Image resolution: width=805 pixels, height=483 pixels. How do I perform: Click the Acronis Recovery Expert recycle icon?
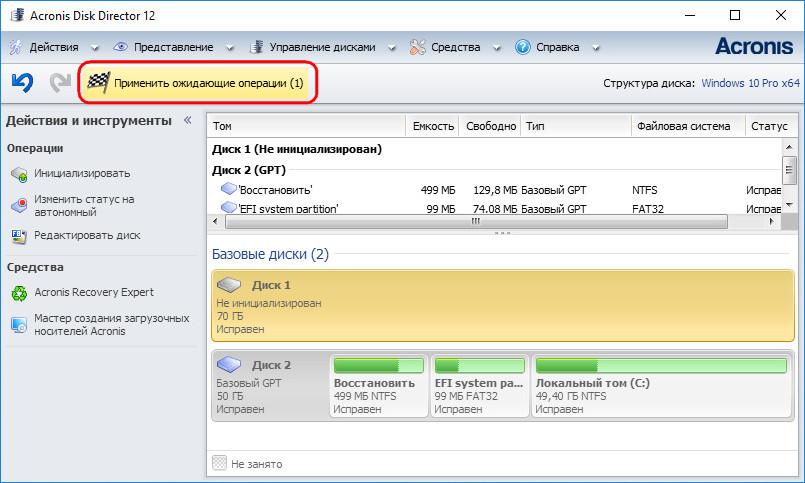[19, 293]
